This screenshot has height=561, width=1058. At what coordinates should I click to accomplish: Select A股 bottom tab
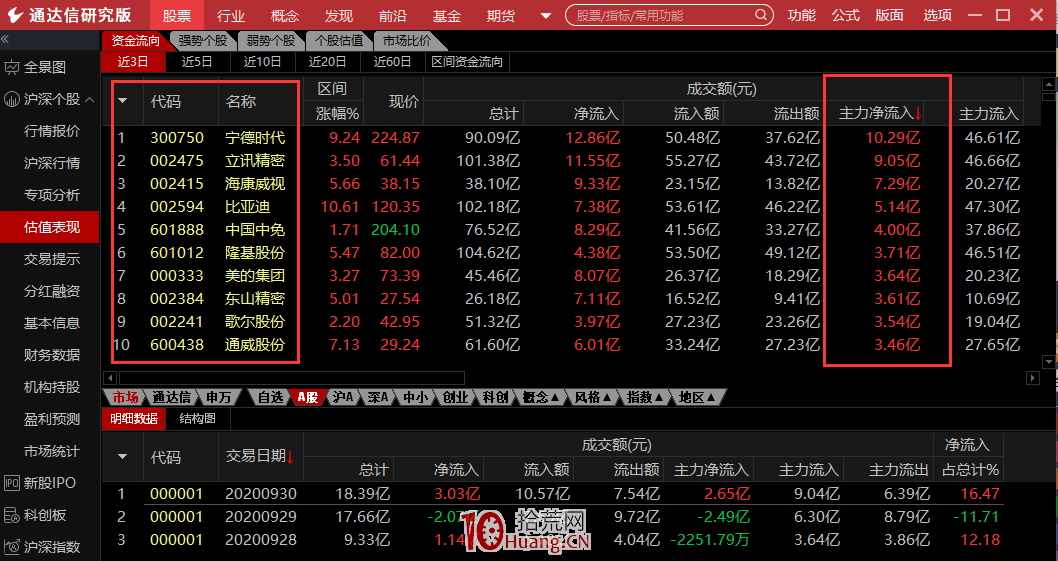pyautogui.click(x=308, y=397)
